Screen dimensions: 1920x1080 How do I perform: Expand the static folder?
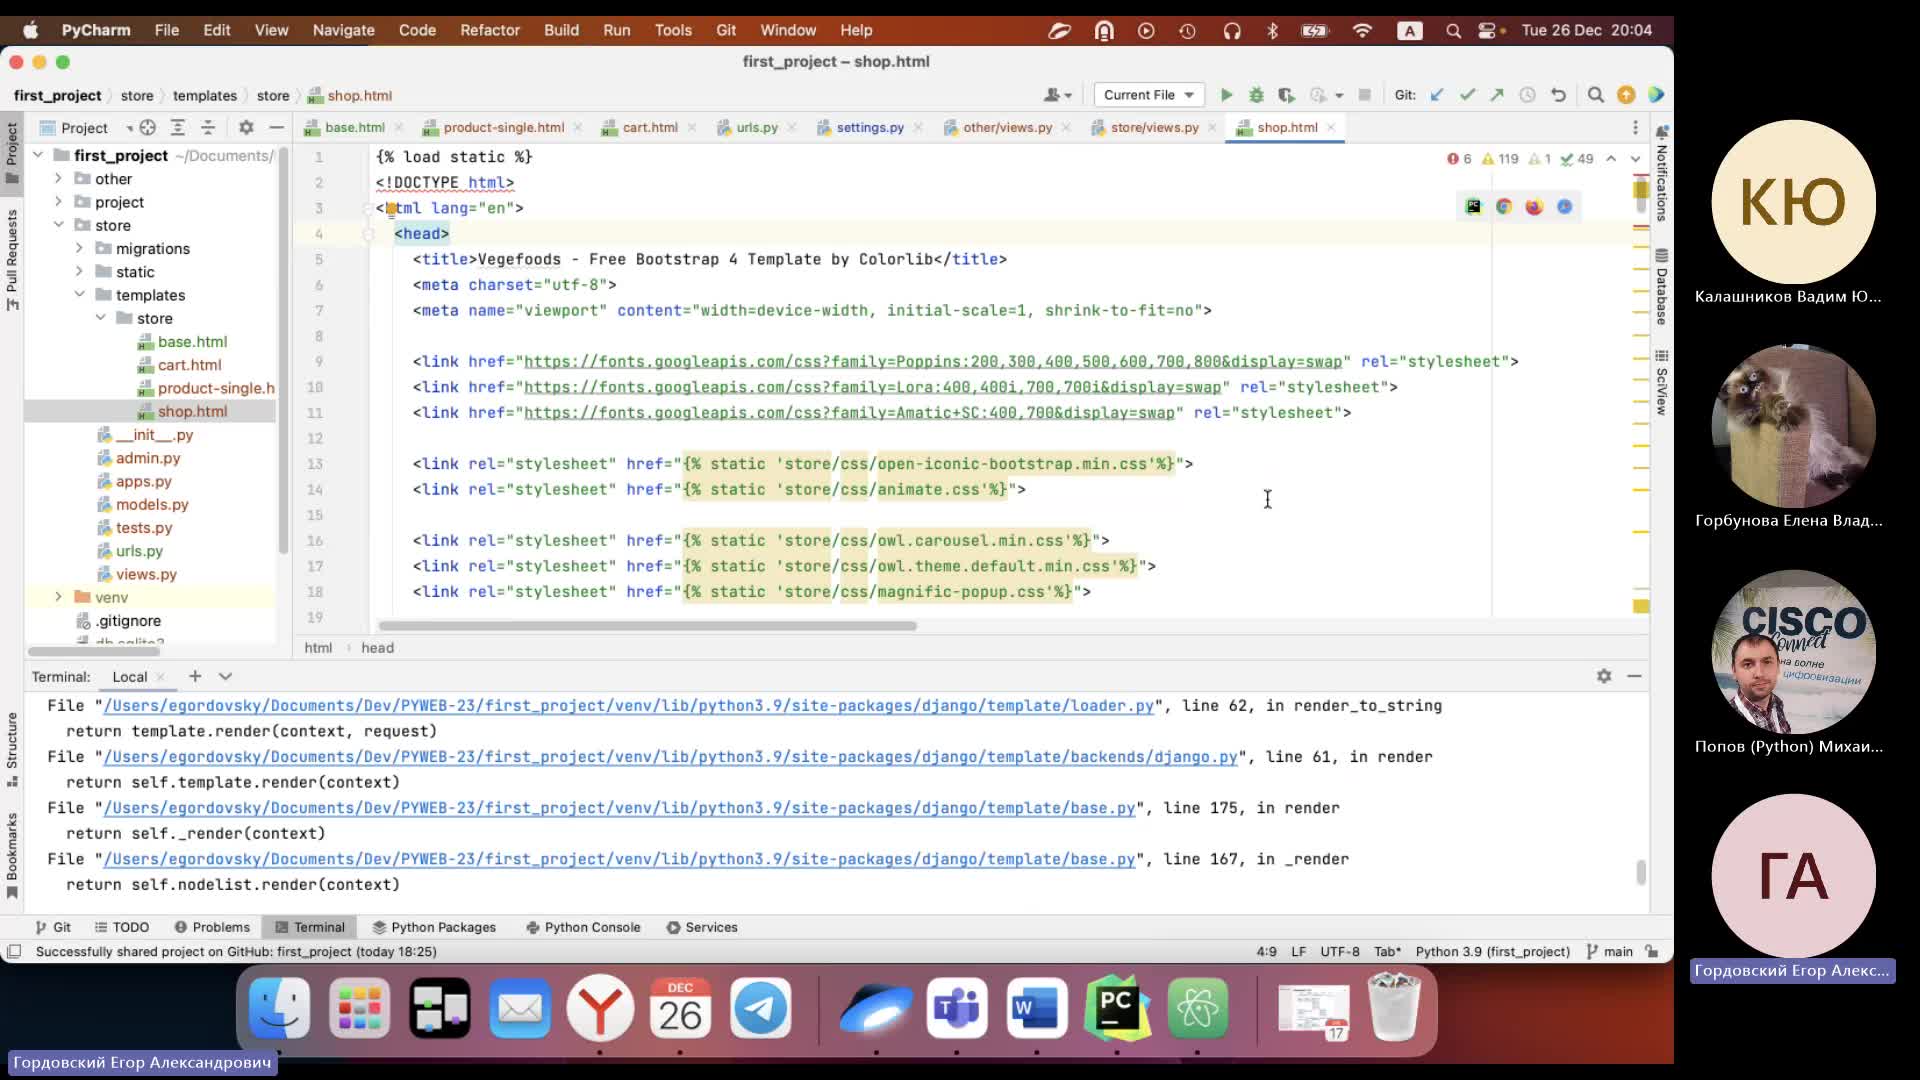pyautogui.click(x=79, y=271)
